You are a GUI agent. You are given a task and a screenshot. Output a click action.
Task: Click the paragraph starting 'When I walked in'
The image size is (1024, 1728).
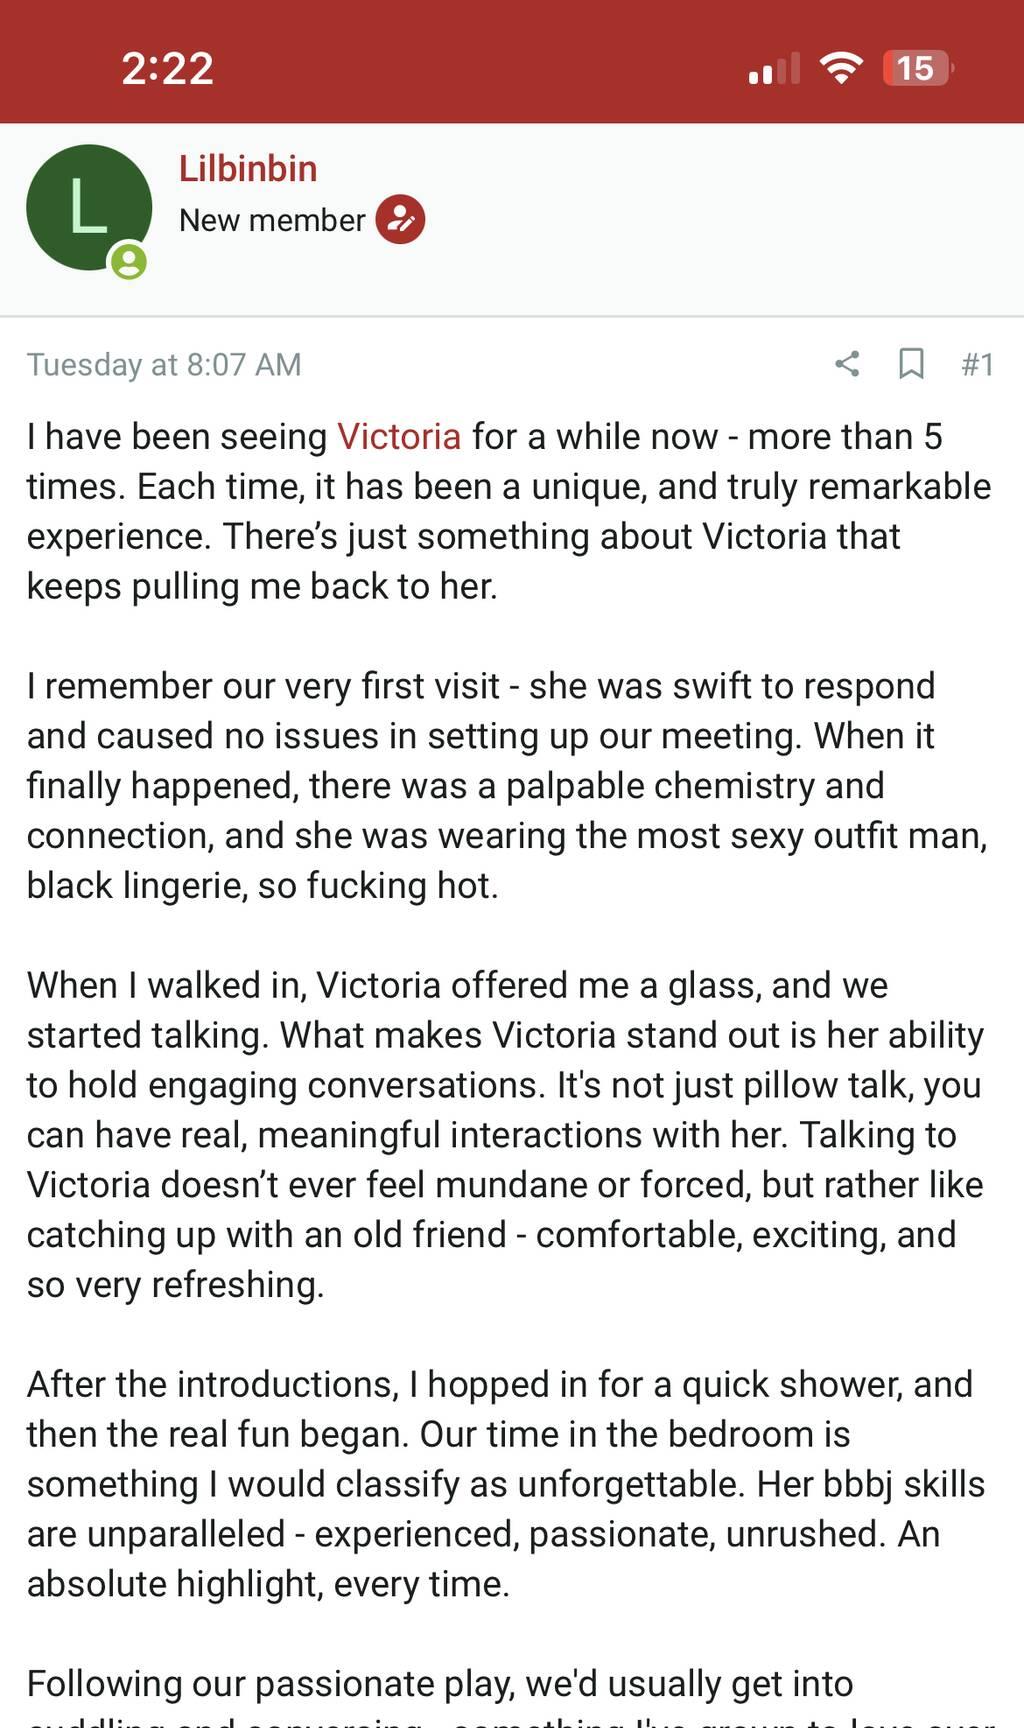point(510,1134)
